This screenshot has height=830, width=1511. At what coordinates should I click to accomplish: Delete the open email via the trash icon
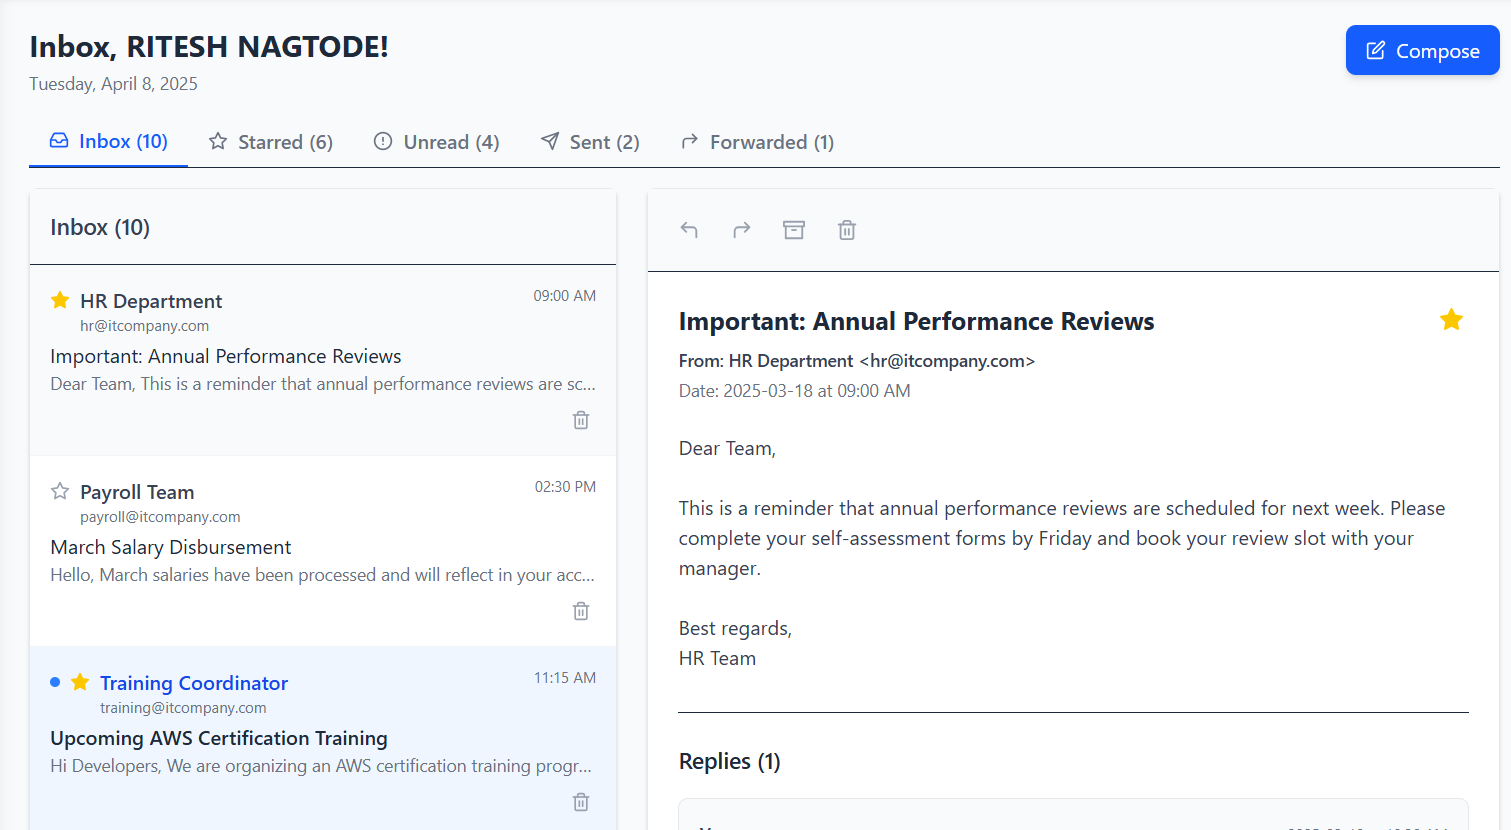tap(846, 229)
